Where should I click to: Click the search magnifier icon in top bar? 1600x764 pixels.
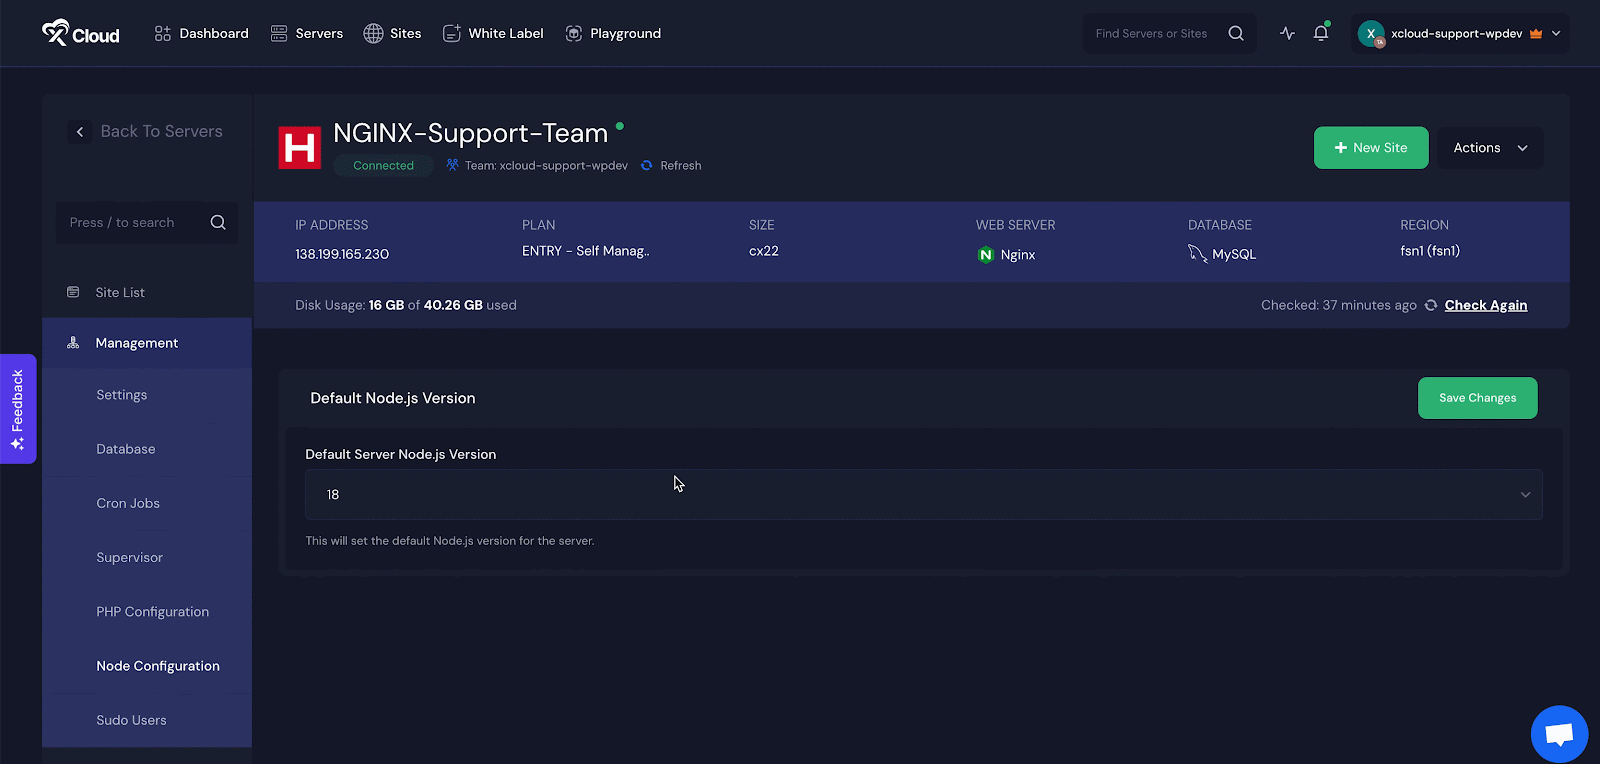click(1236, 33)
